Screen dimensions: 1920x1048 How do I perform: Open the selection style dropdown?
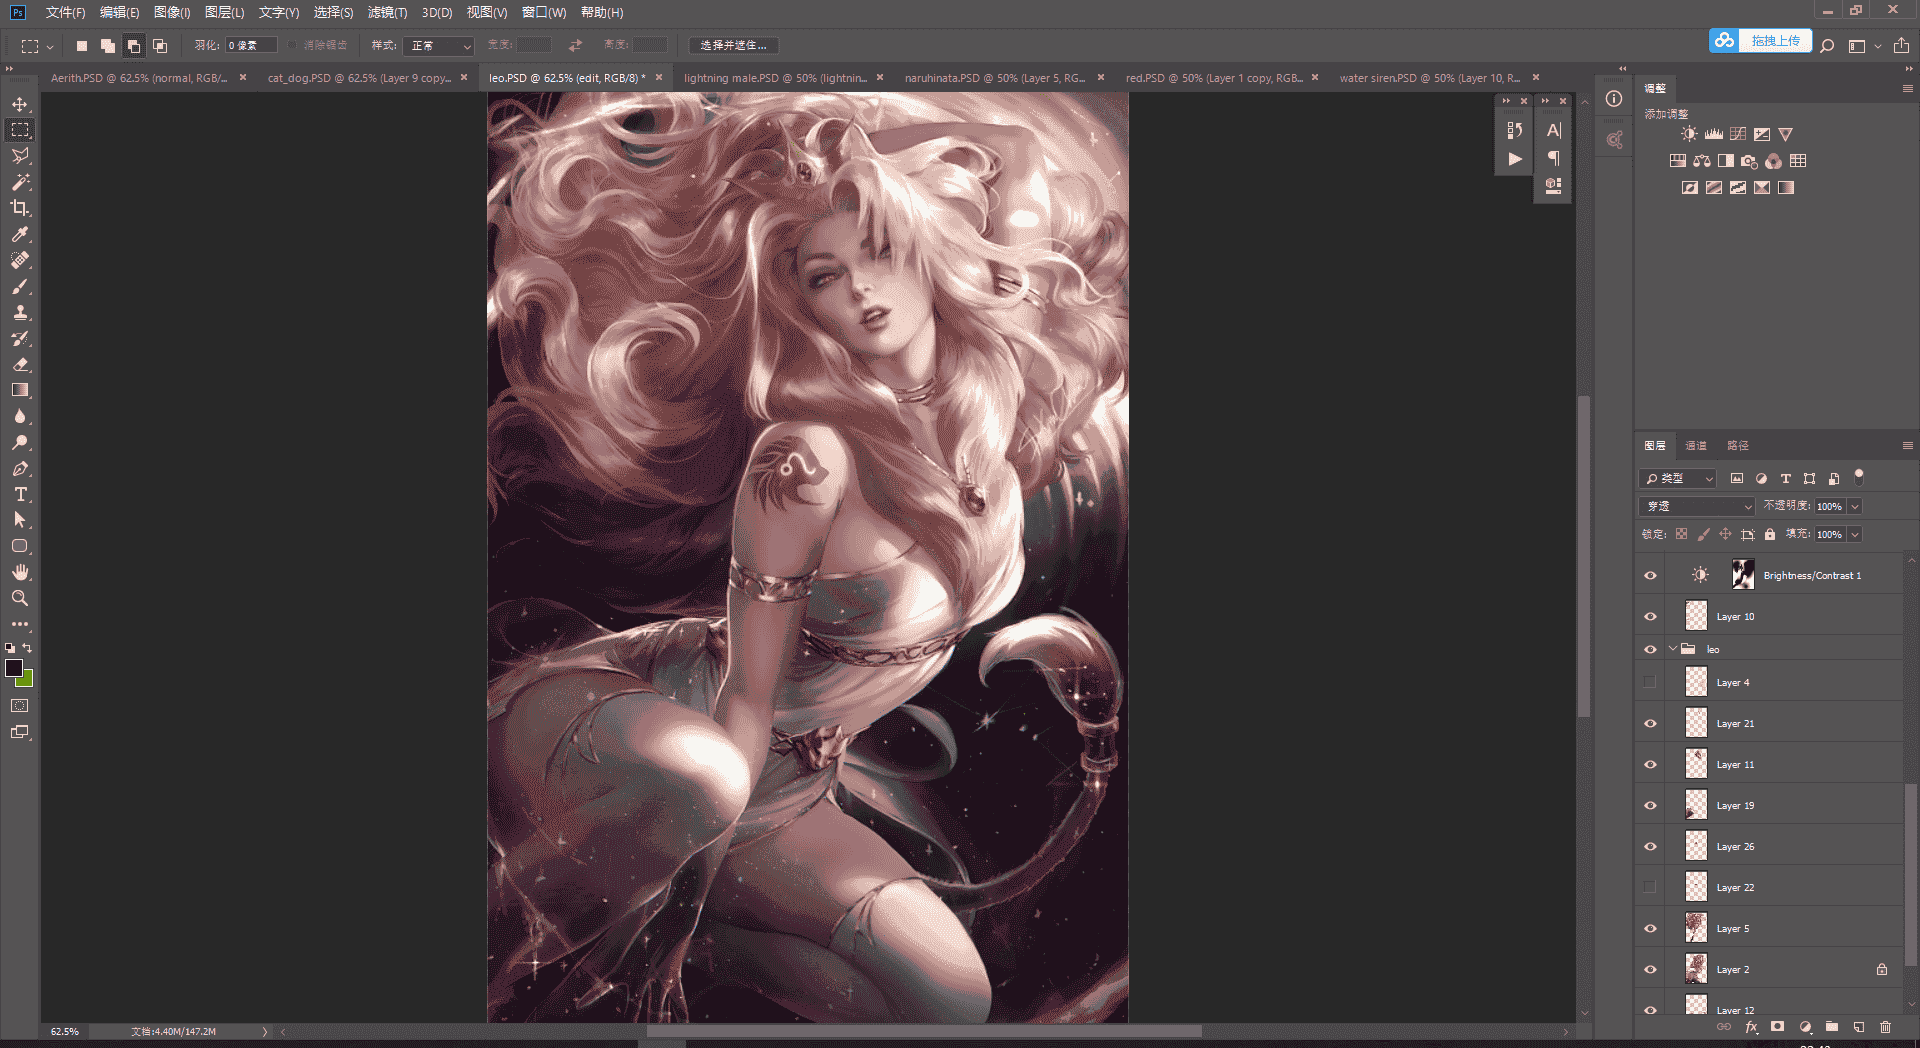coord(438,46)
